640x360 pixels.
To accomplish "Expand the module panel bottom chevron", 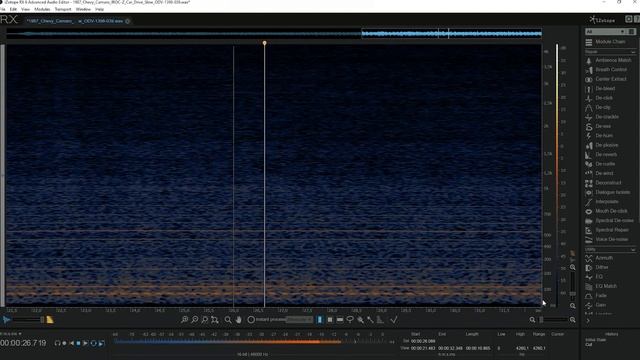I will (588, 321).
